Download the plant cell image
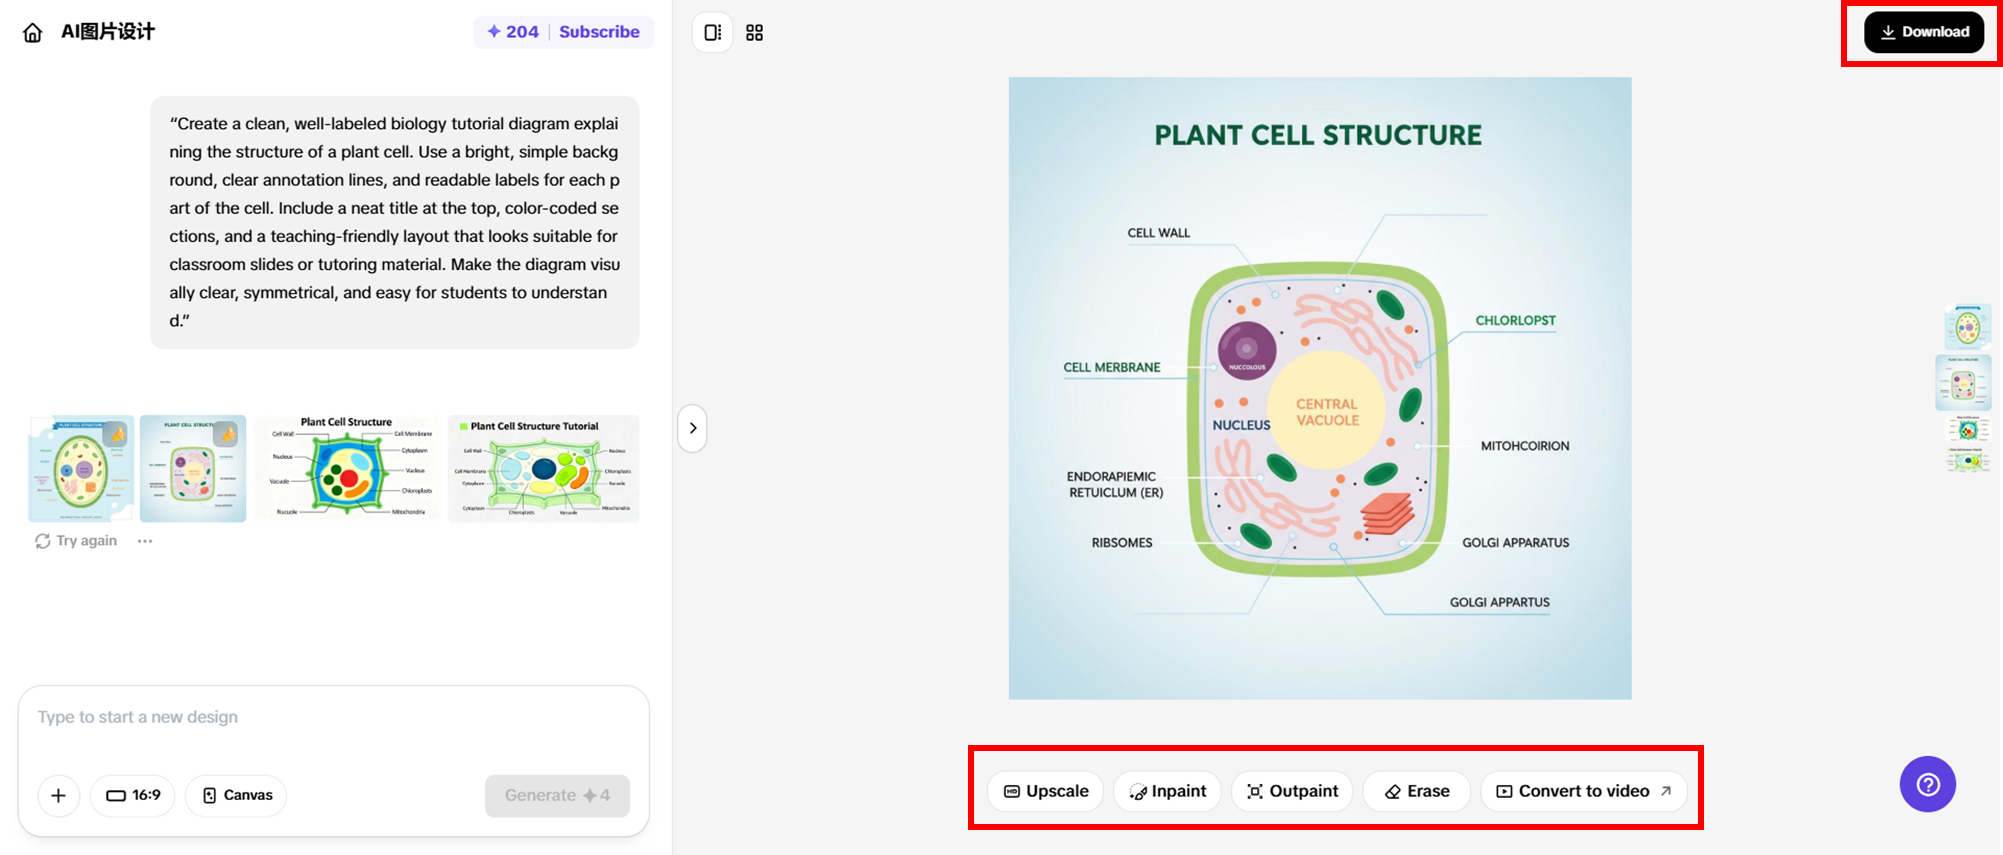 [1923, 32]
